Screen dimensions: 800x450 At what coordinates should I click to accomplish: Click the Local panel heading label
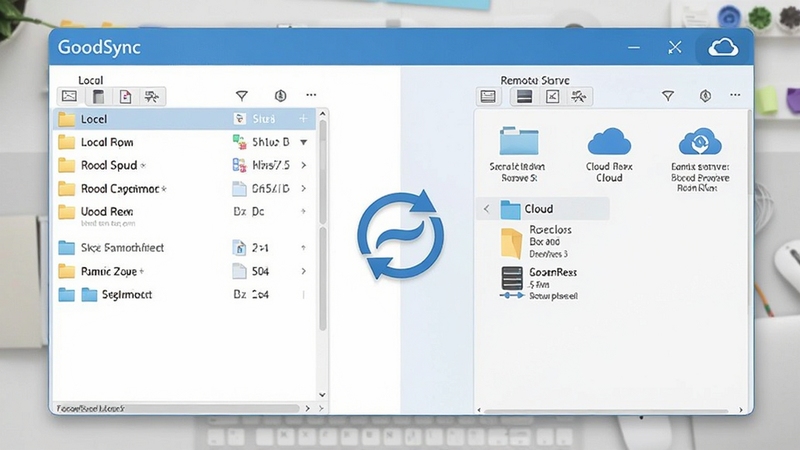(90, 80)
